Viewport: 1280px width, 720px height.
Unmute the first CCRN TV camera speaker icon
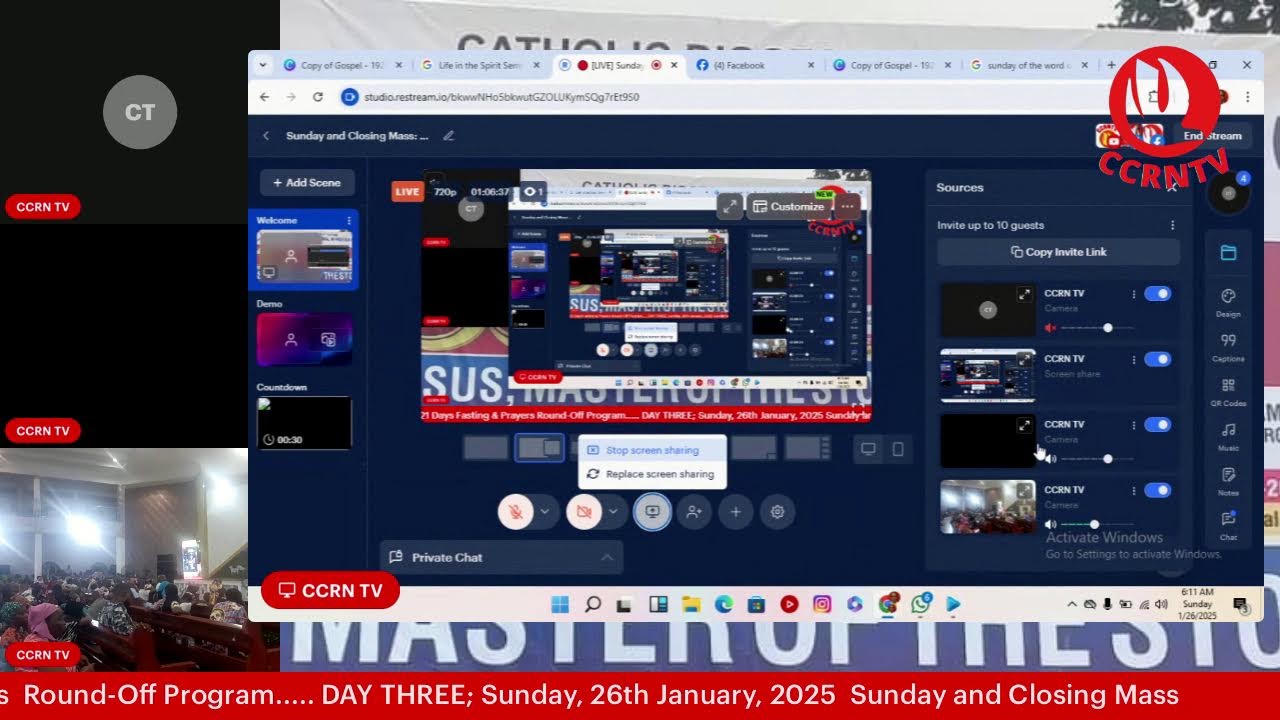coord(1050,328)
